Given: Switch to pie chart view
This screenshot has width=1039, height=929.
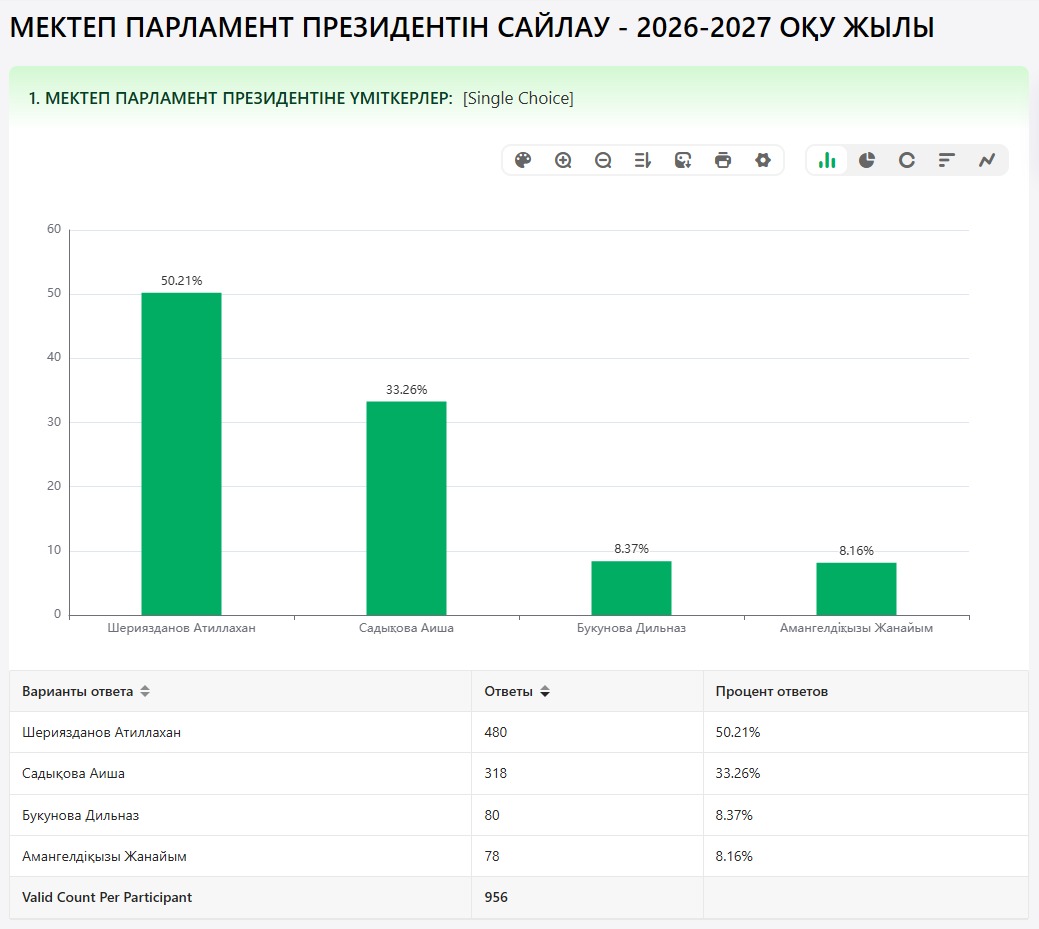Looking at the screenshot, I should coord(867,160).
